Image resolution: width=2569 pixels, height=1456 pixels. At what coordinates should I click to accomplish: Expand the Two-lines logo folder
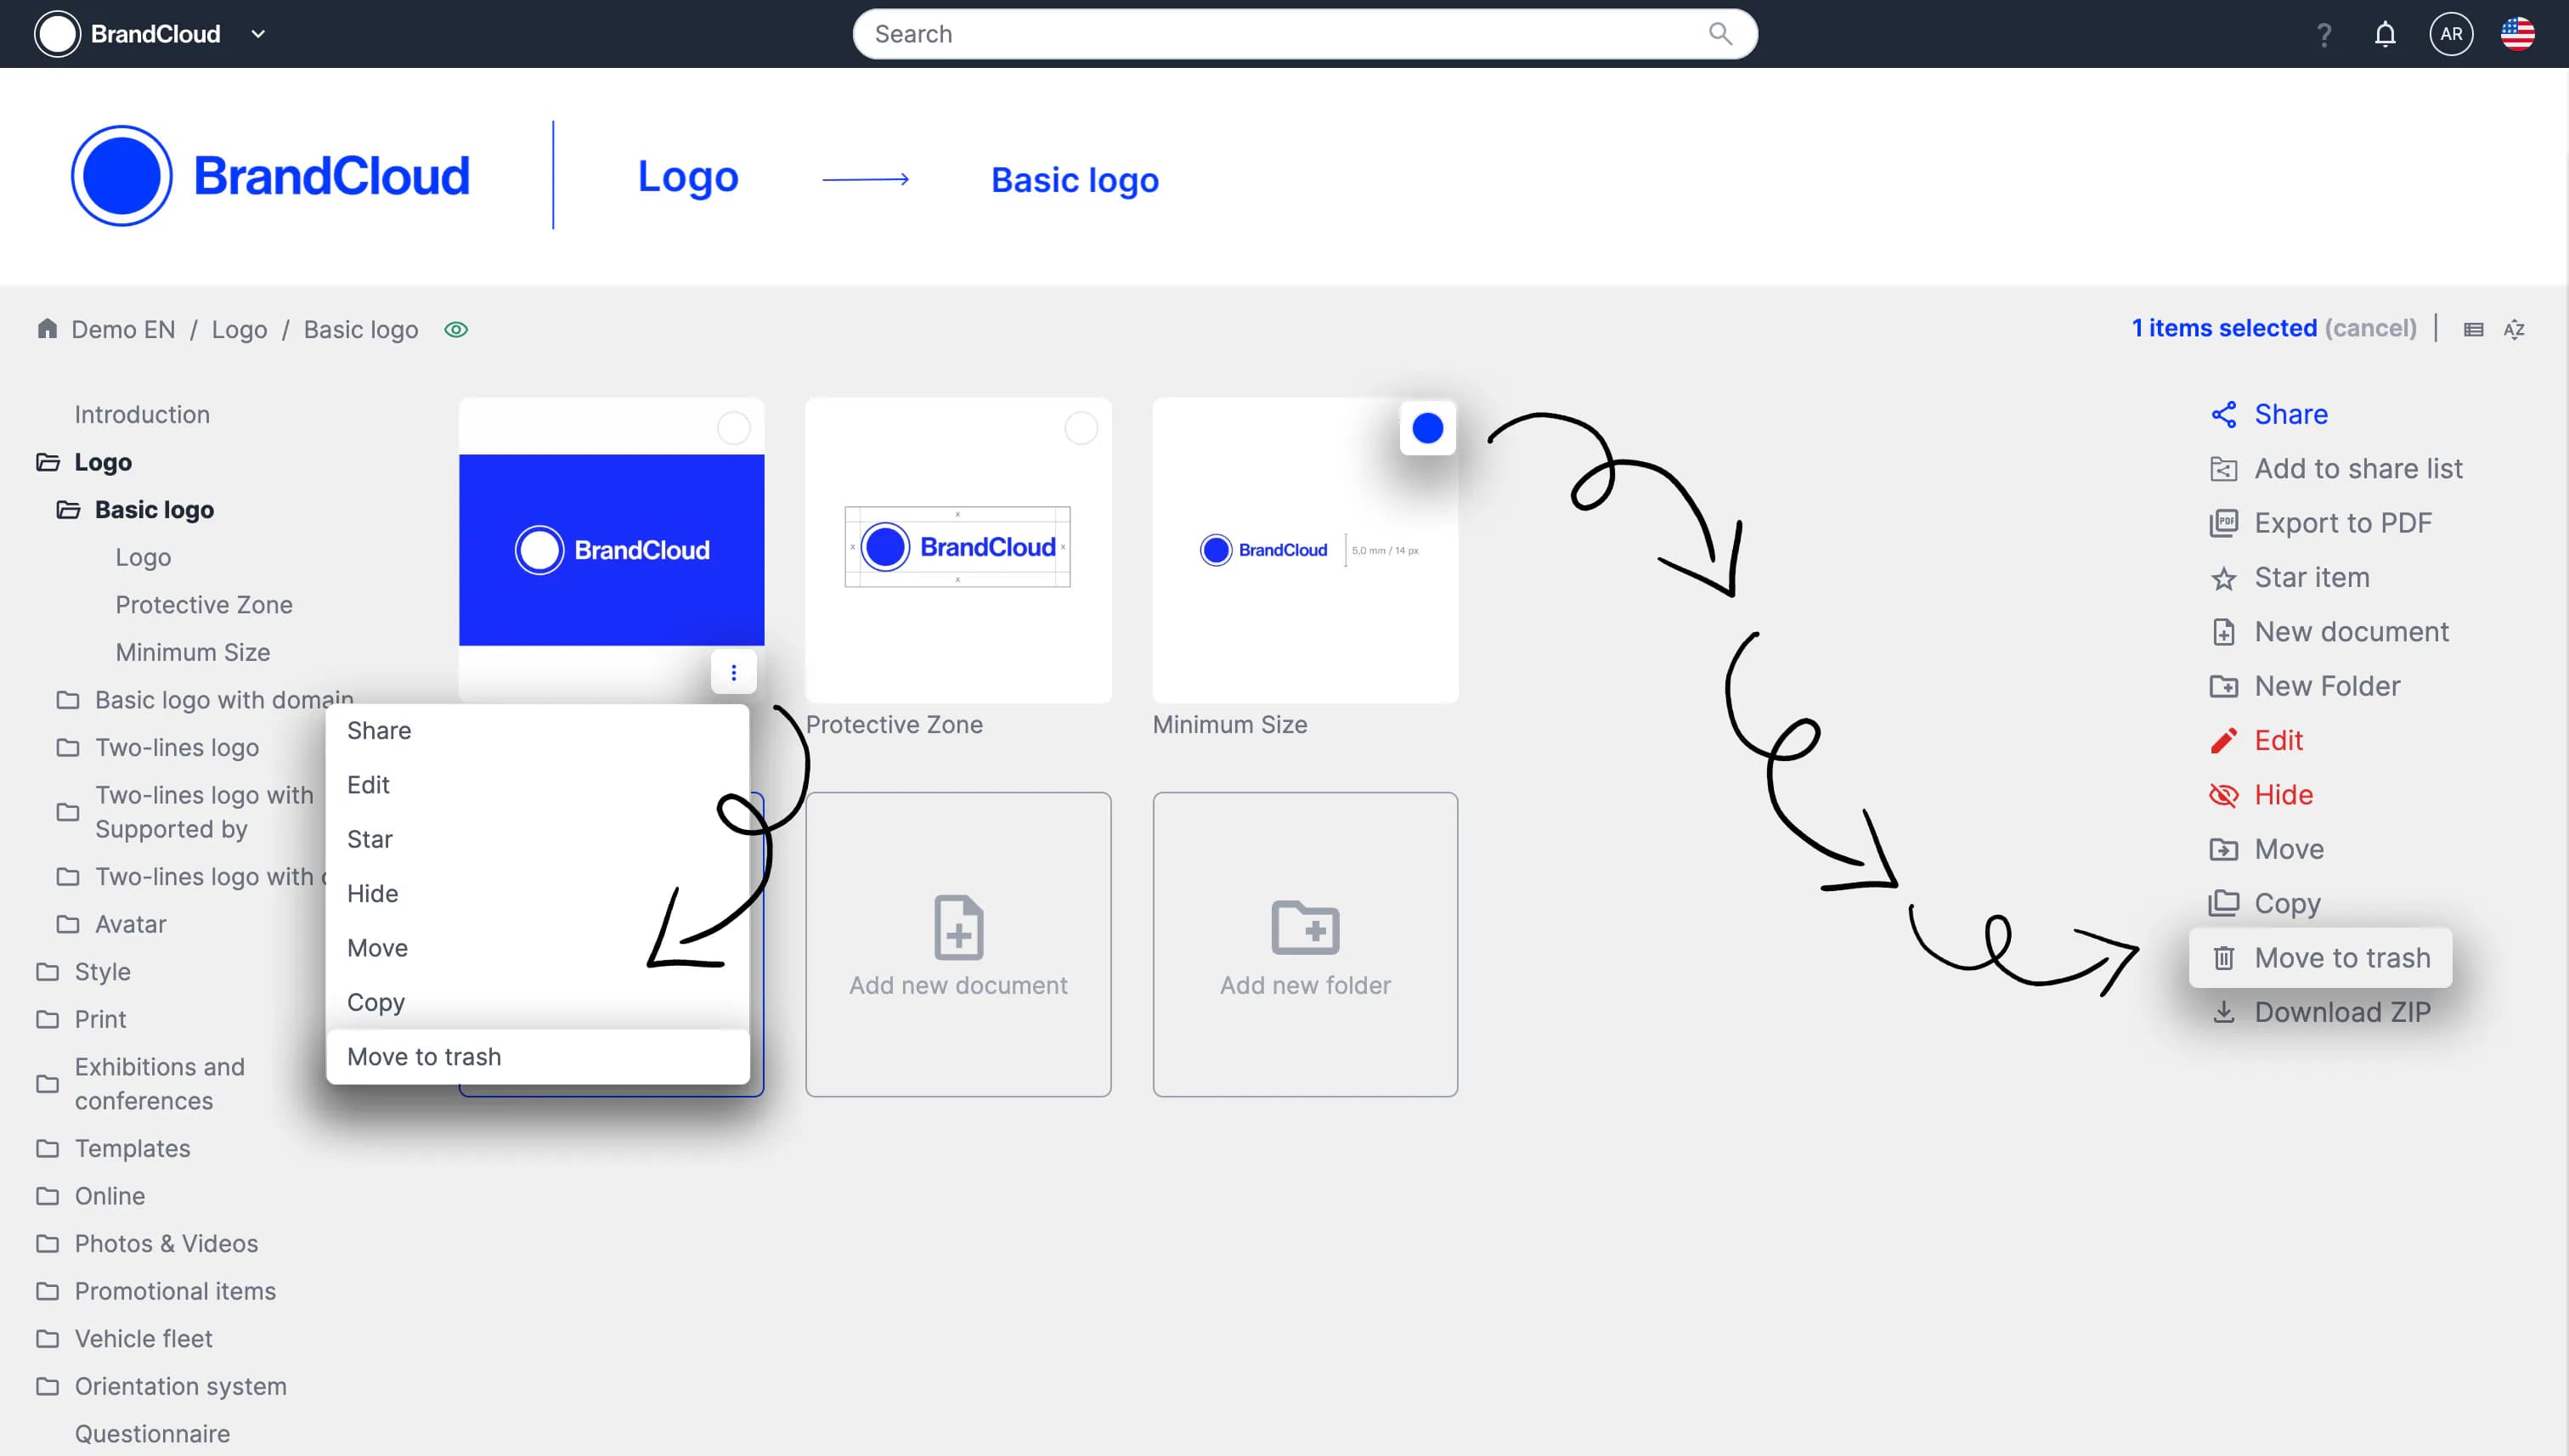tap(176, 747)
